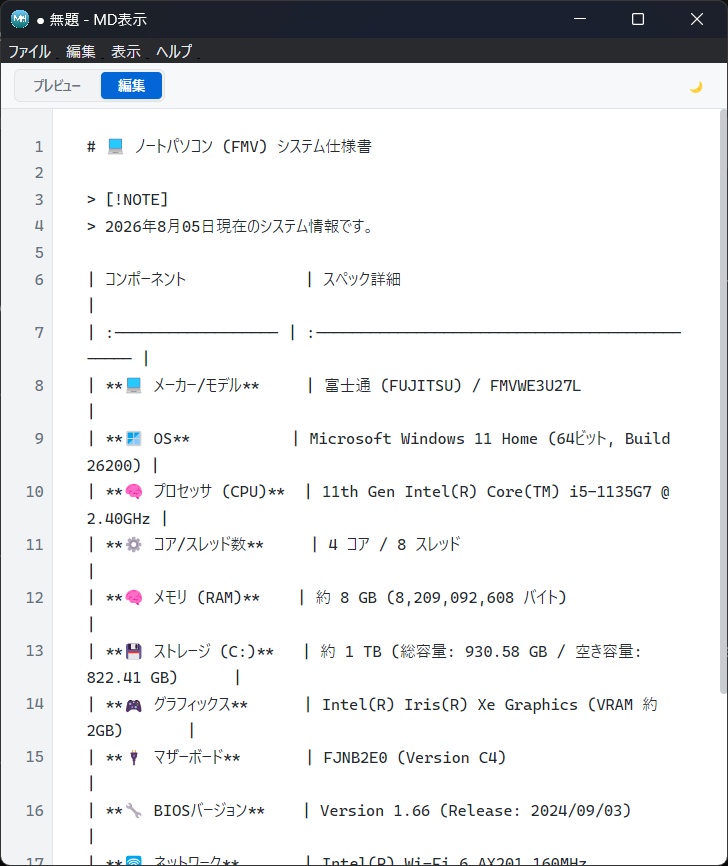Click the gear emoji before コア/スレッド数

134,545
